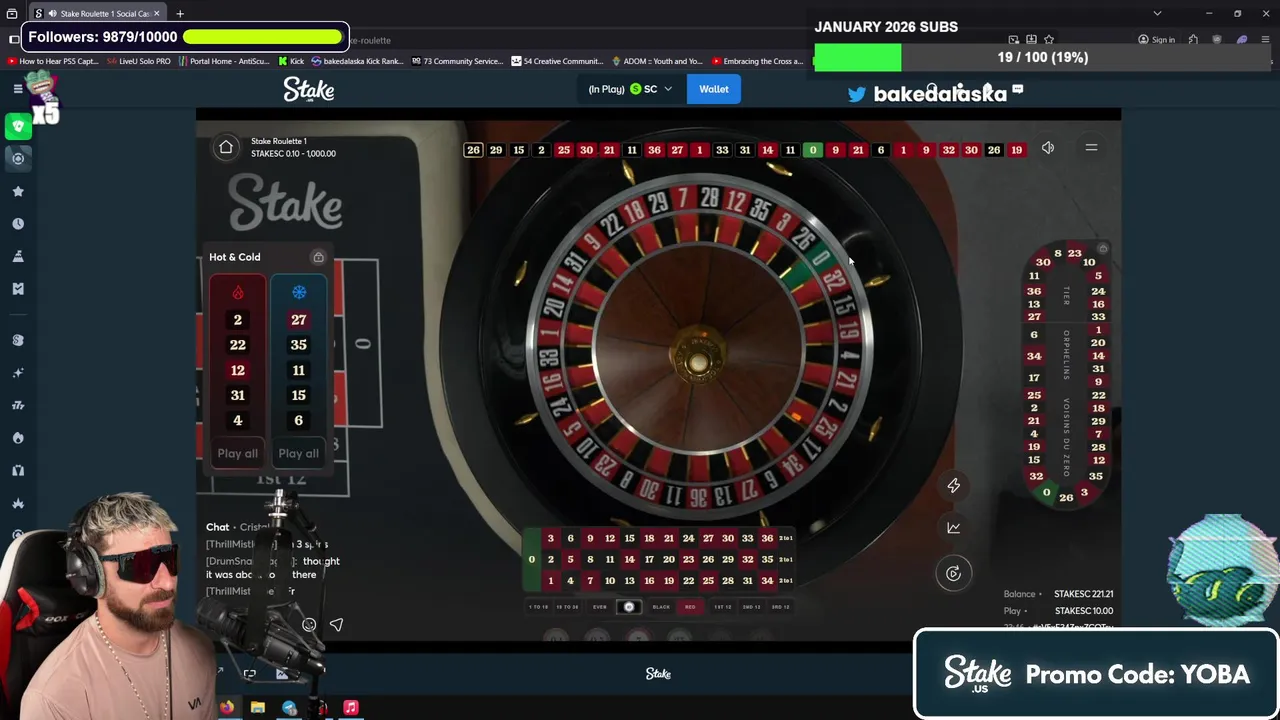Click the home icon in roulette lobby
1280x720 pixels.
point(226,147)
